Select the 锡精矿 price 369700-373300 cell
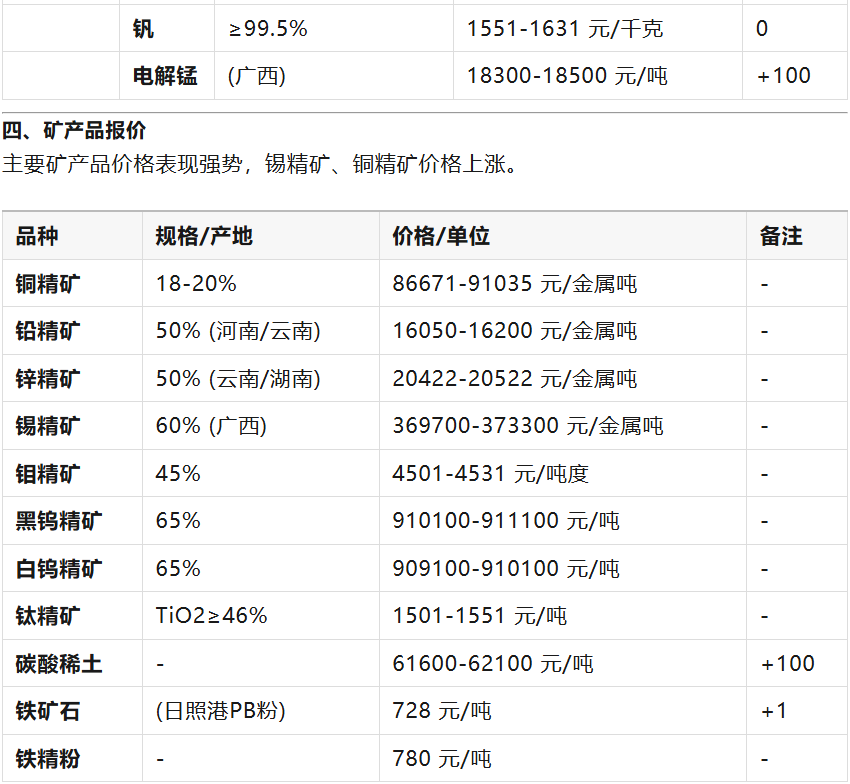The width and height of the screenshot is (850, 784). (528, 426)
